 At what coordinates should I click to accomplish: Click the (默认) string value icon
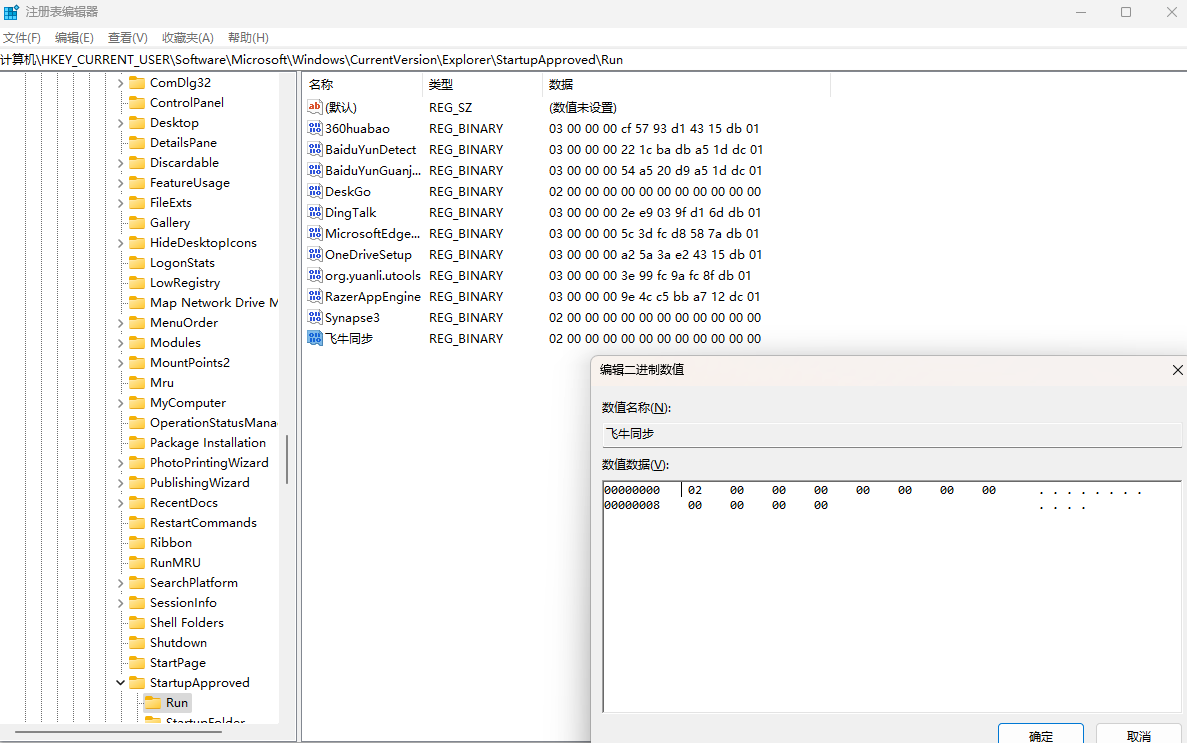(x=315, y=107)
